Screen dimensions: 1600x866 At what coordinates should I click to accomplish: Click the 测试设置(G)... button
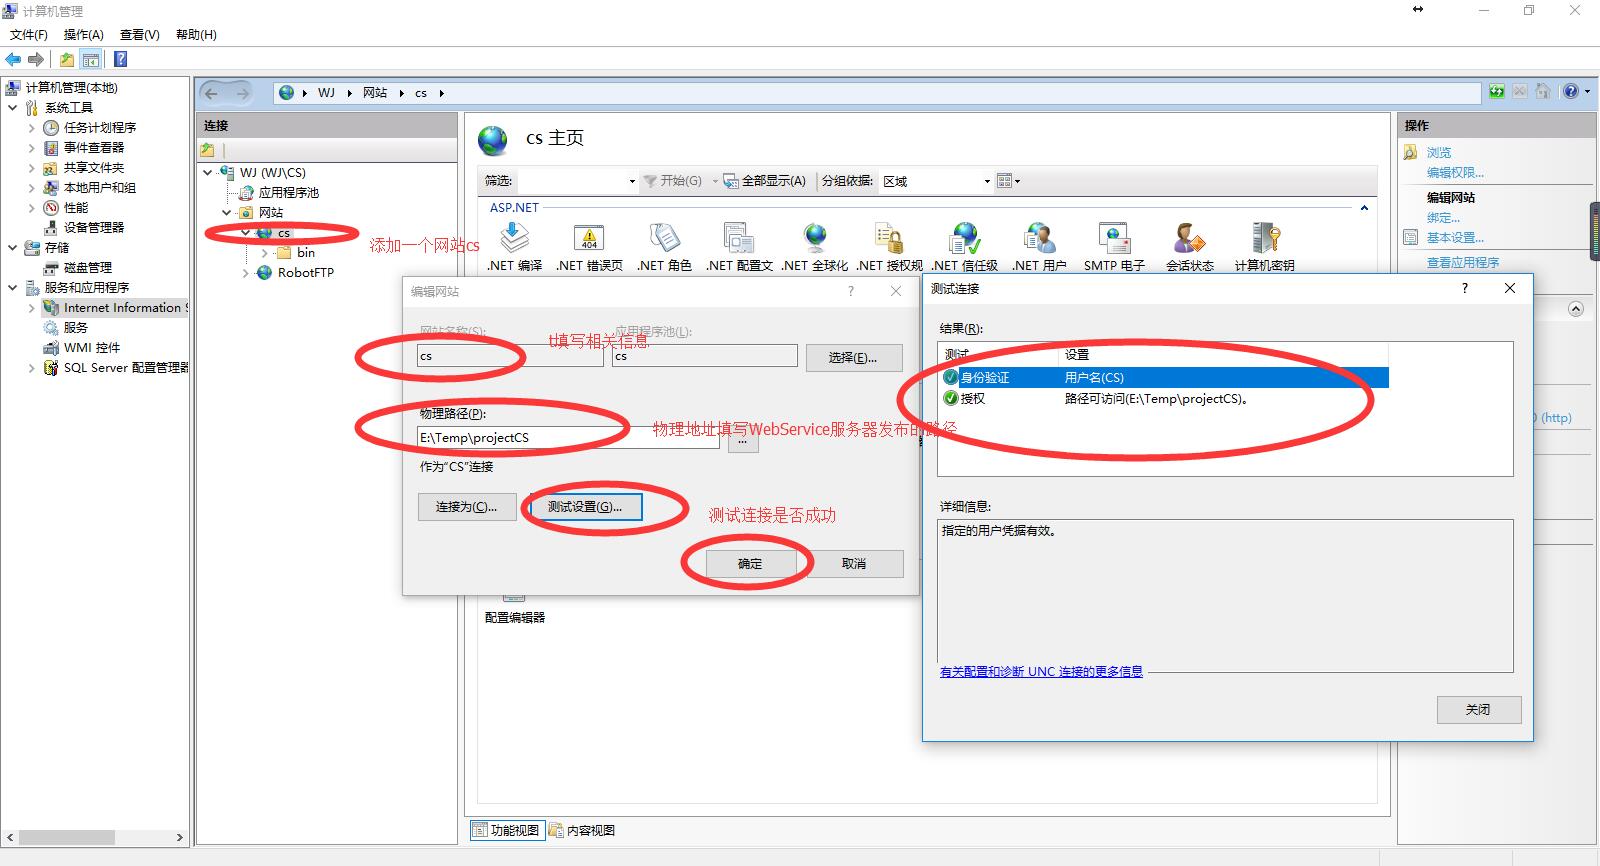pyautogui.click(x=584, y=507)
